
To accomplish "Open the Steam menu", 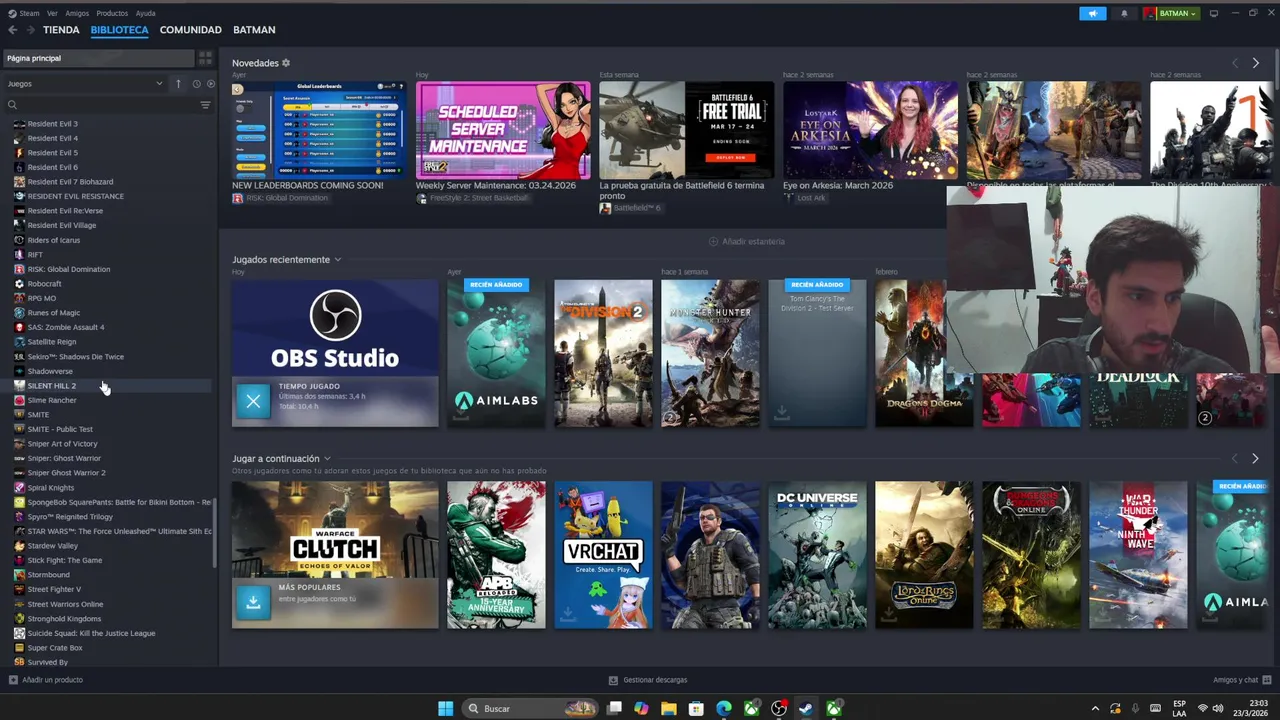I will click(29, 13).
